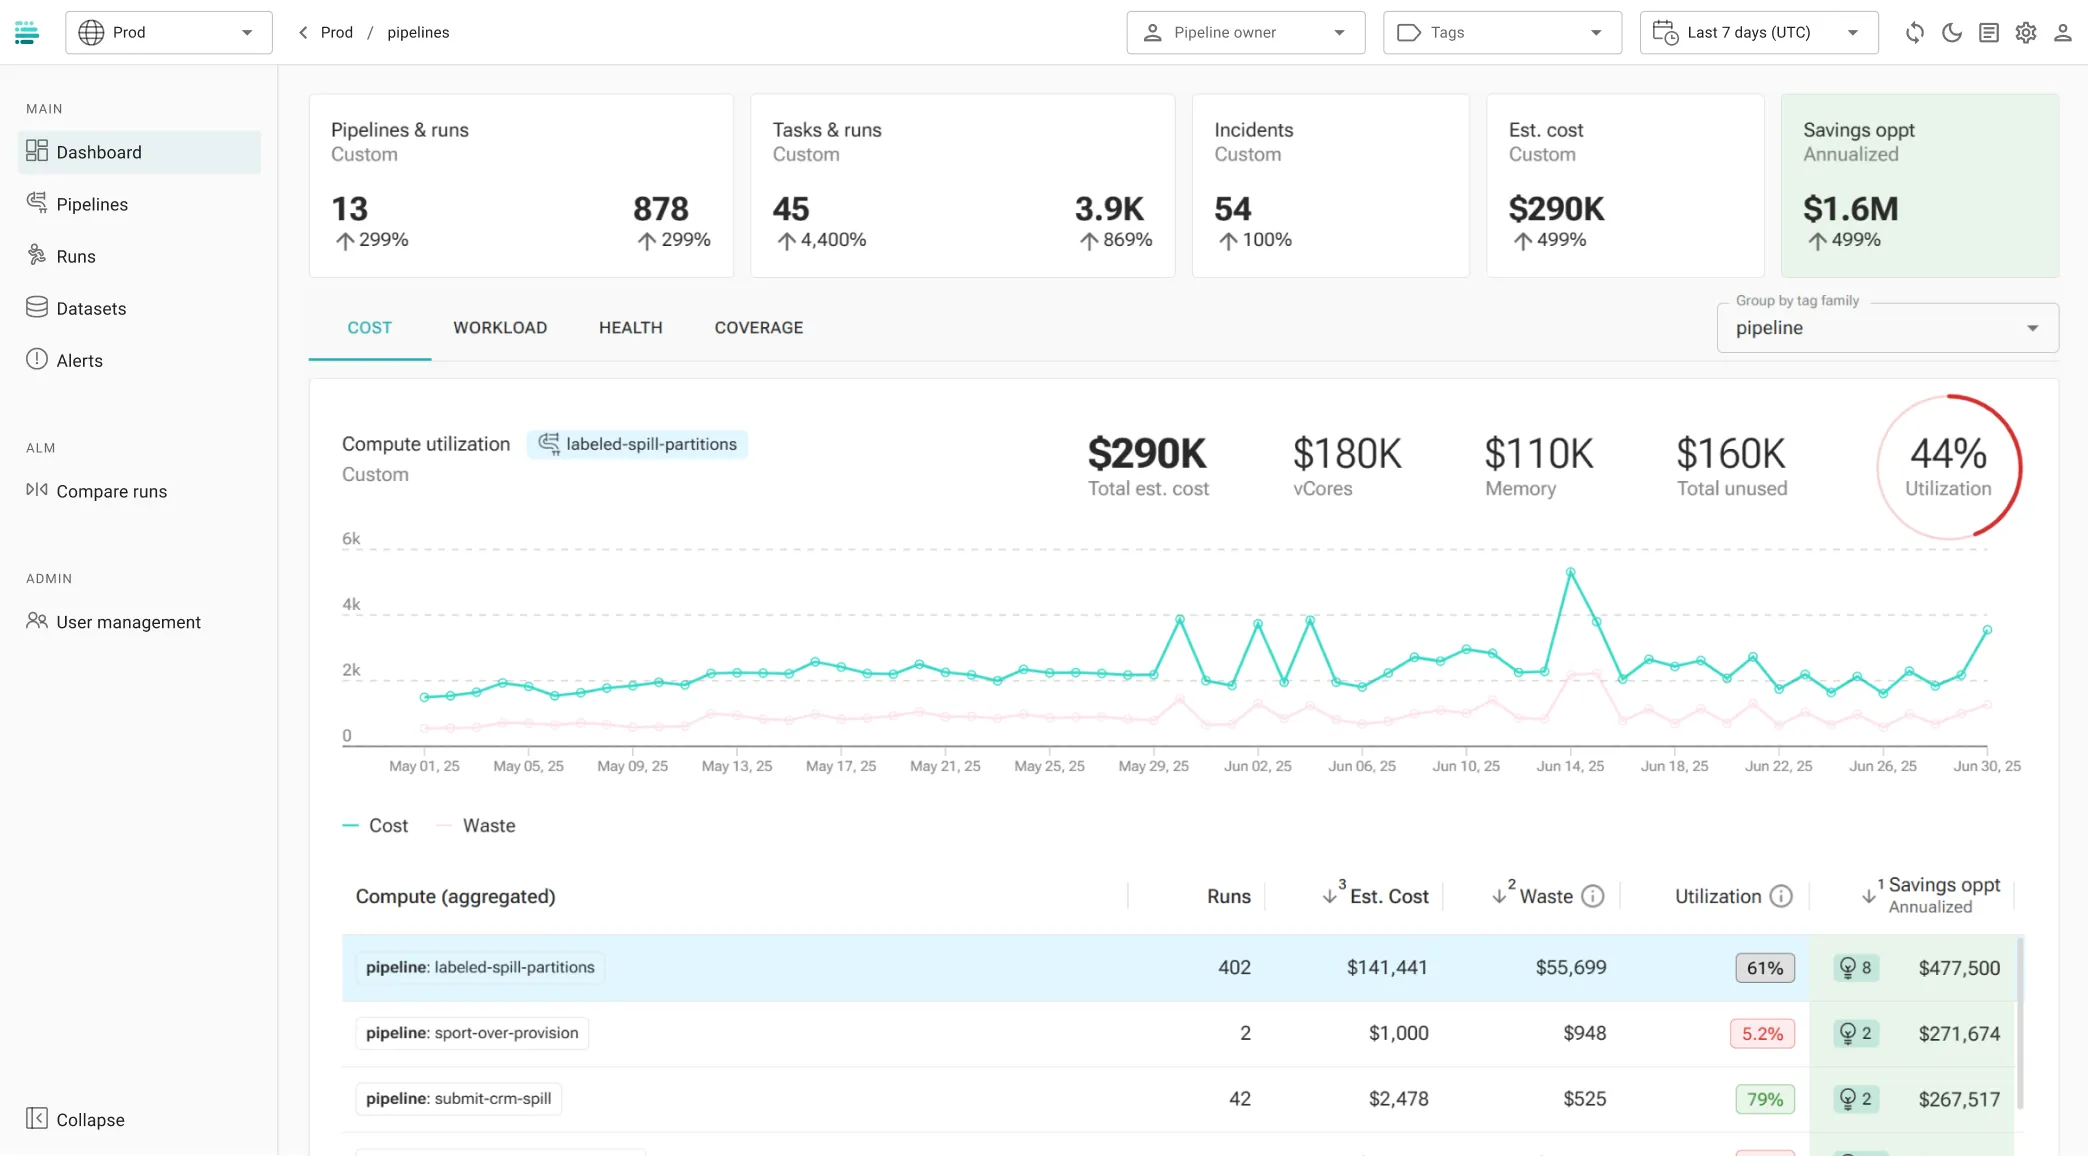Click the Waste column info icon
This screenshot has height=1156, width=2088.
pyautogui.click(x=1593, y=897)
